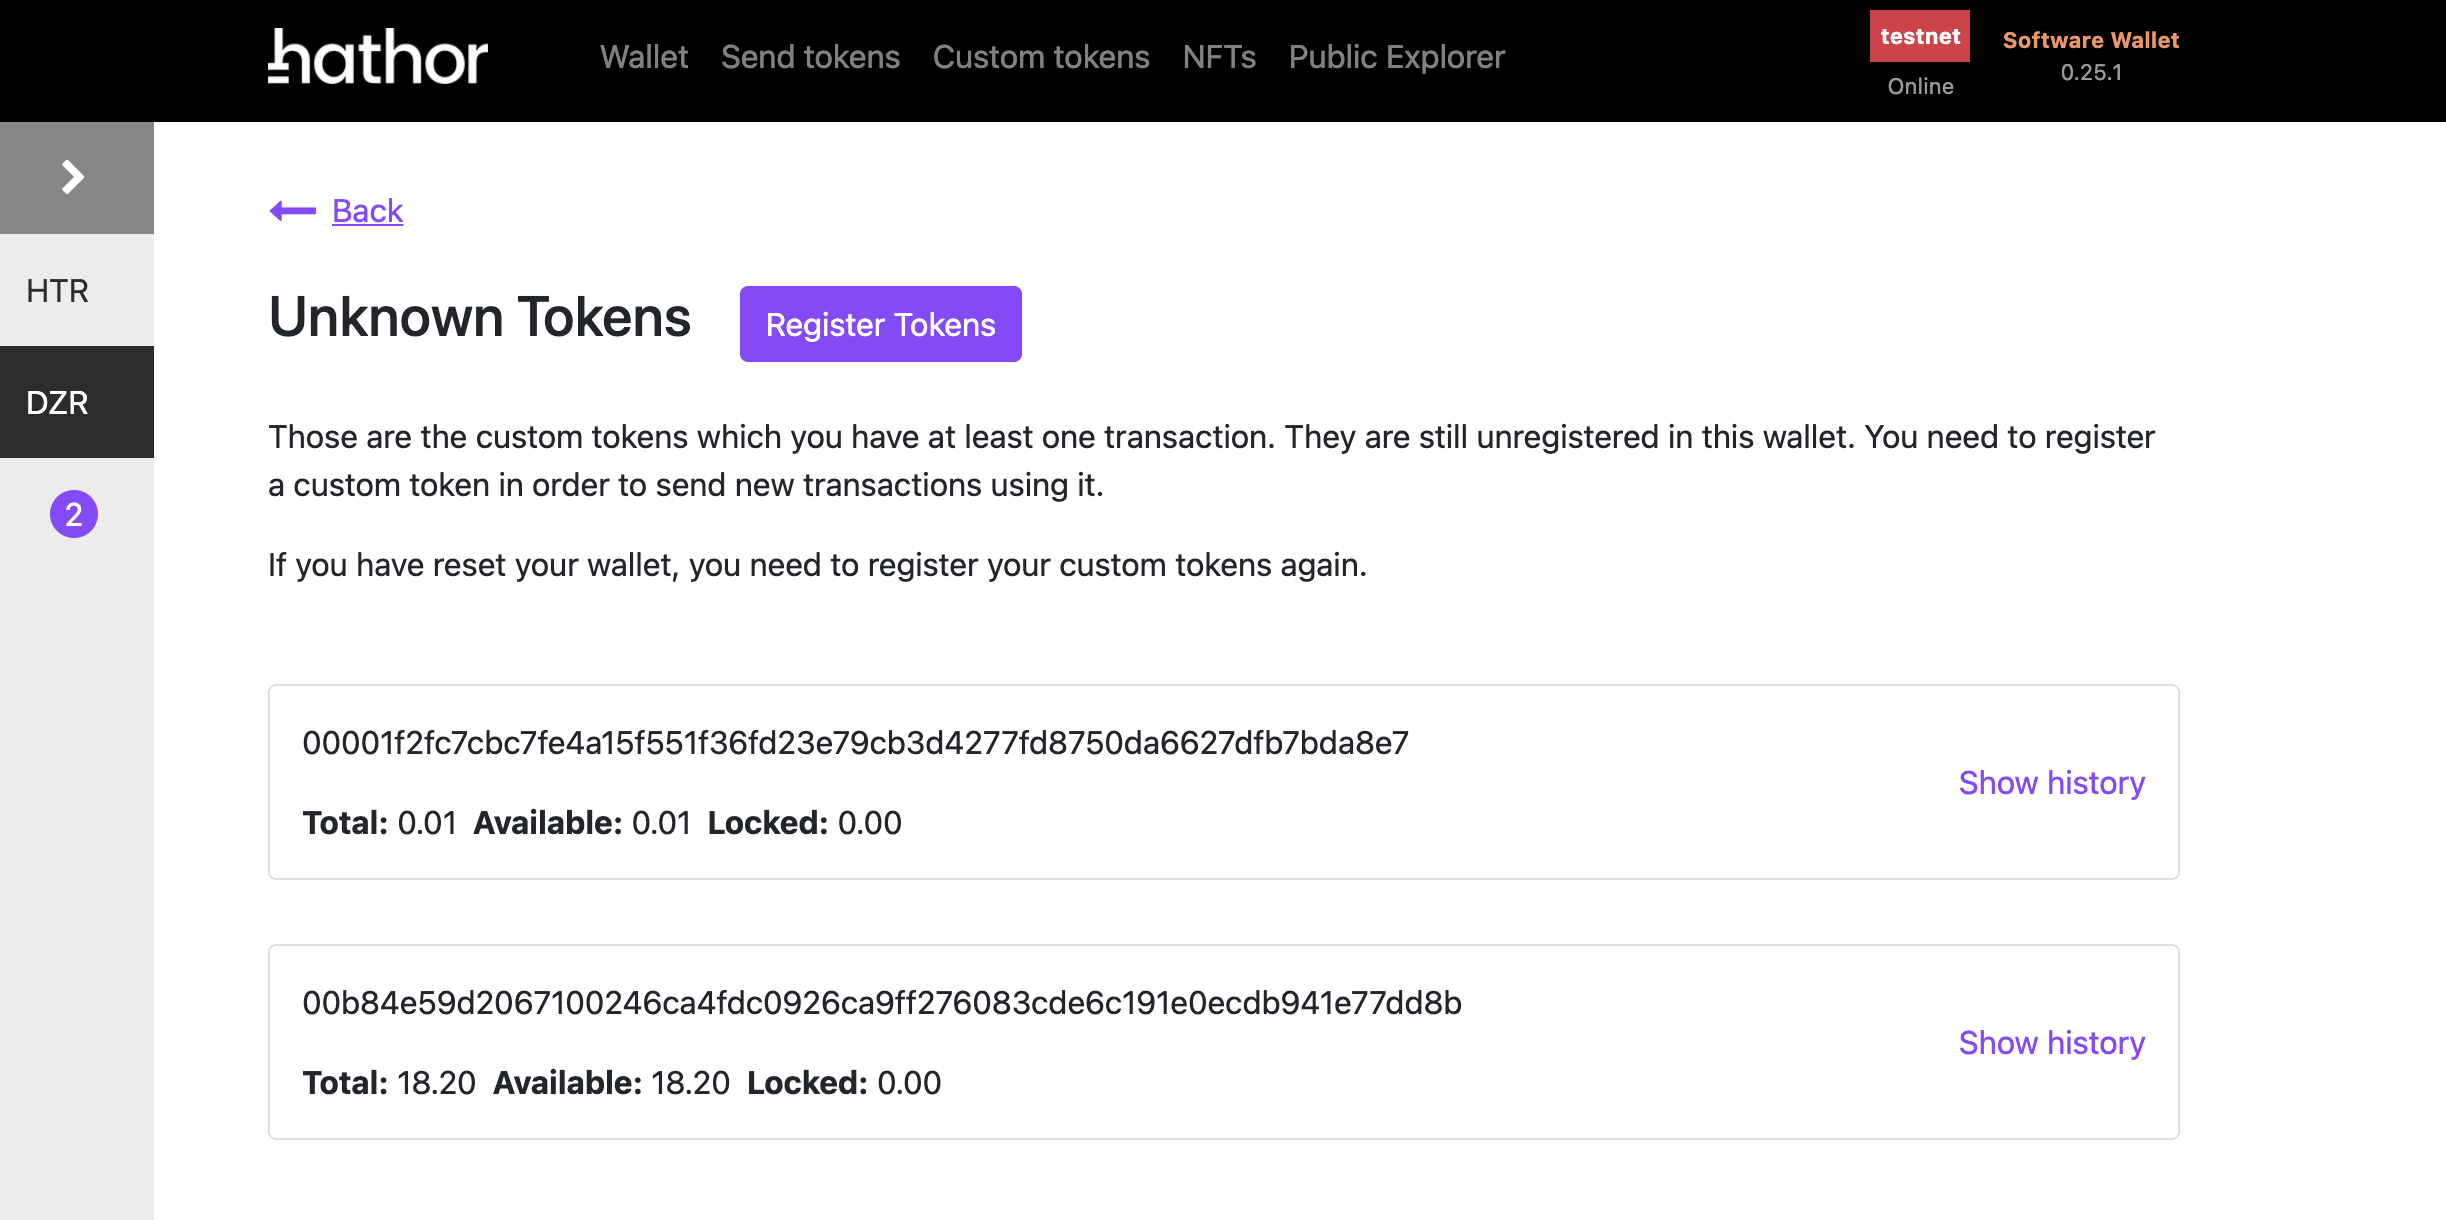The image size is (2446, 1220).
Task: Click the Online network status indicator
Action: click(1919, 86)
